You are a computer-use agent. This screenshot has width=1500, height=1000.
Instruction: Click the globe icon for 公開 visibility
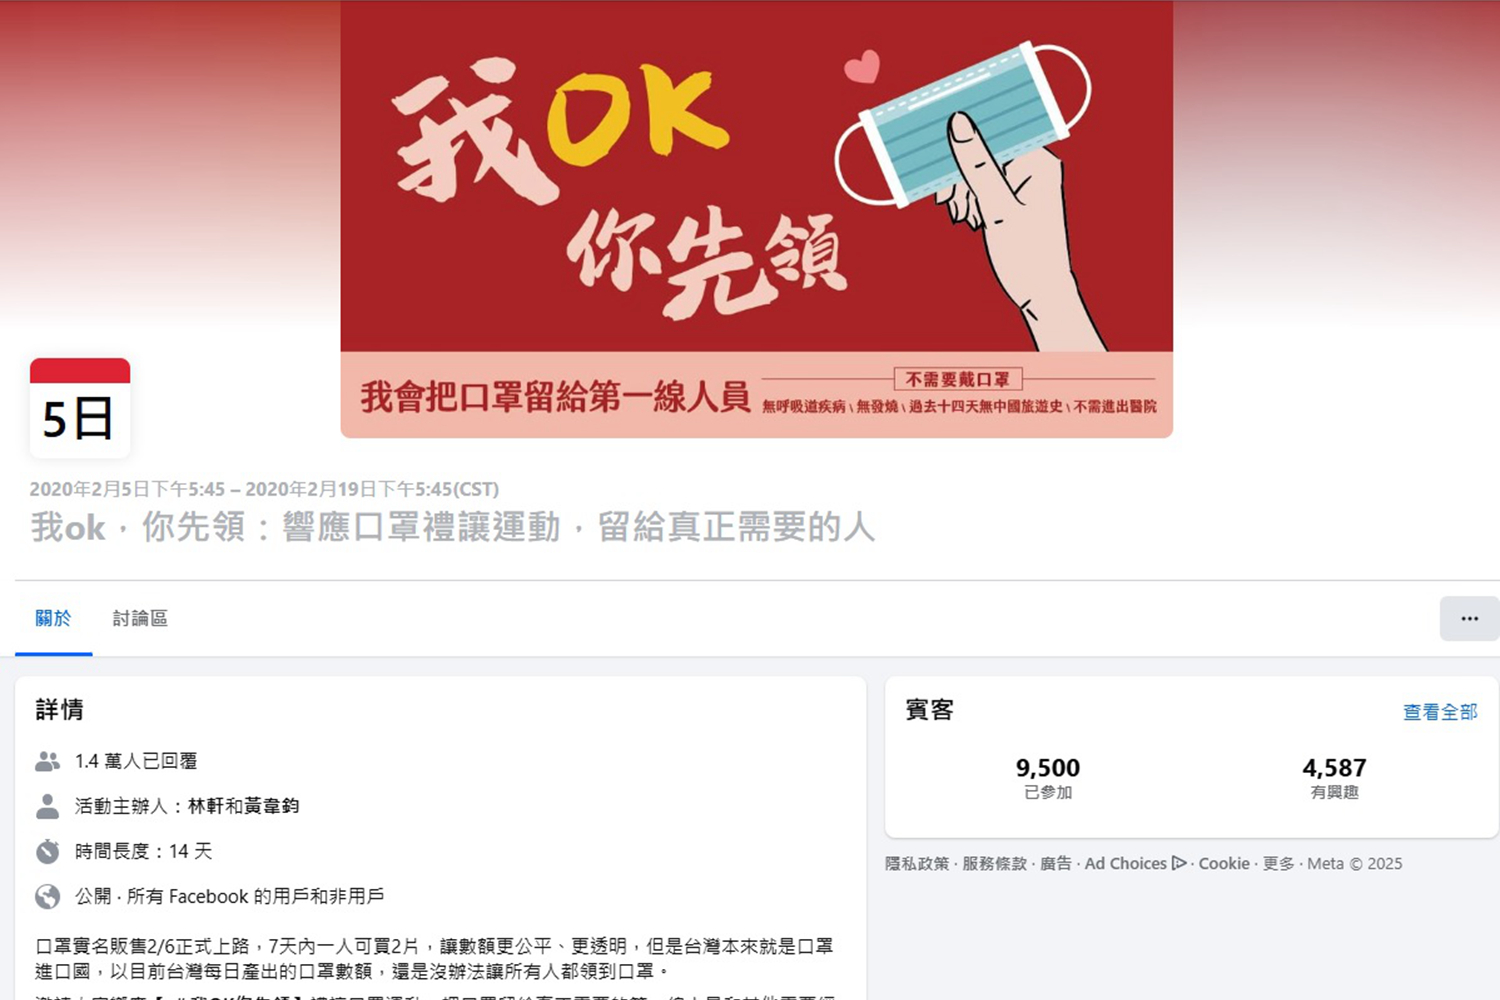tap(47, 896)
